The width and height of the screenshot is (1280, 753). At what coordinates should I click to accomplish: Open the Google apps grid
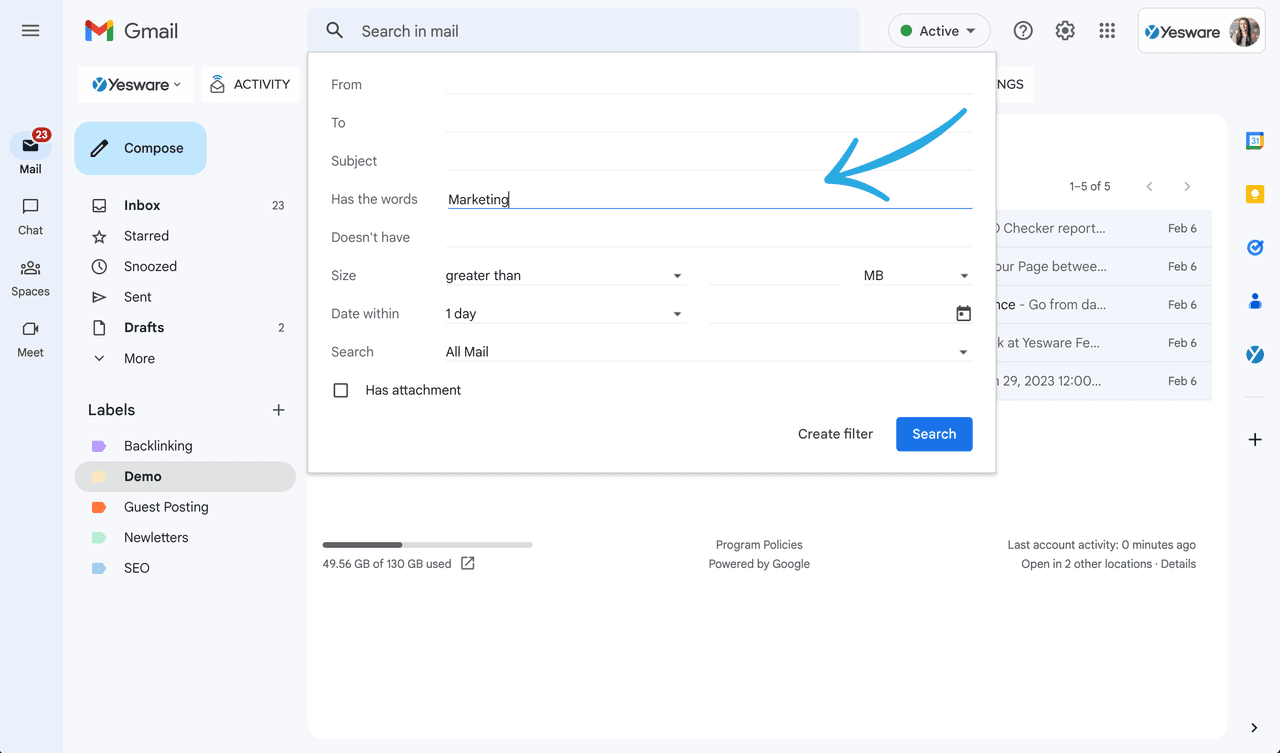(1106, 31)
